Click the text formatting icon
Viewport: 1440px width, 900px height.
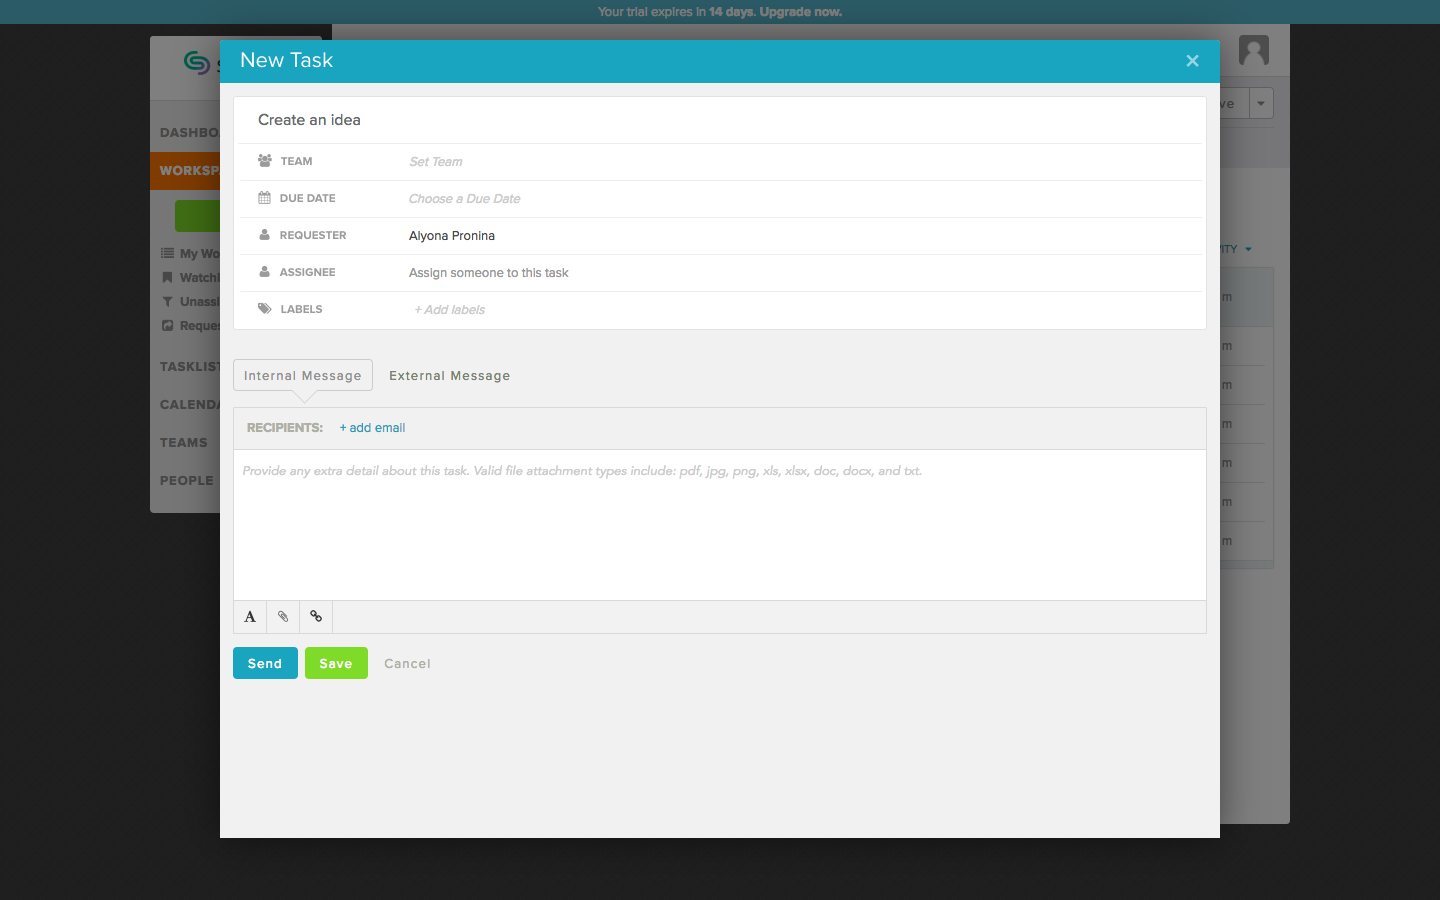click(250, 617)
